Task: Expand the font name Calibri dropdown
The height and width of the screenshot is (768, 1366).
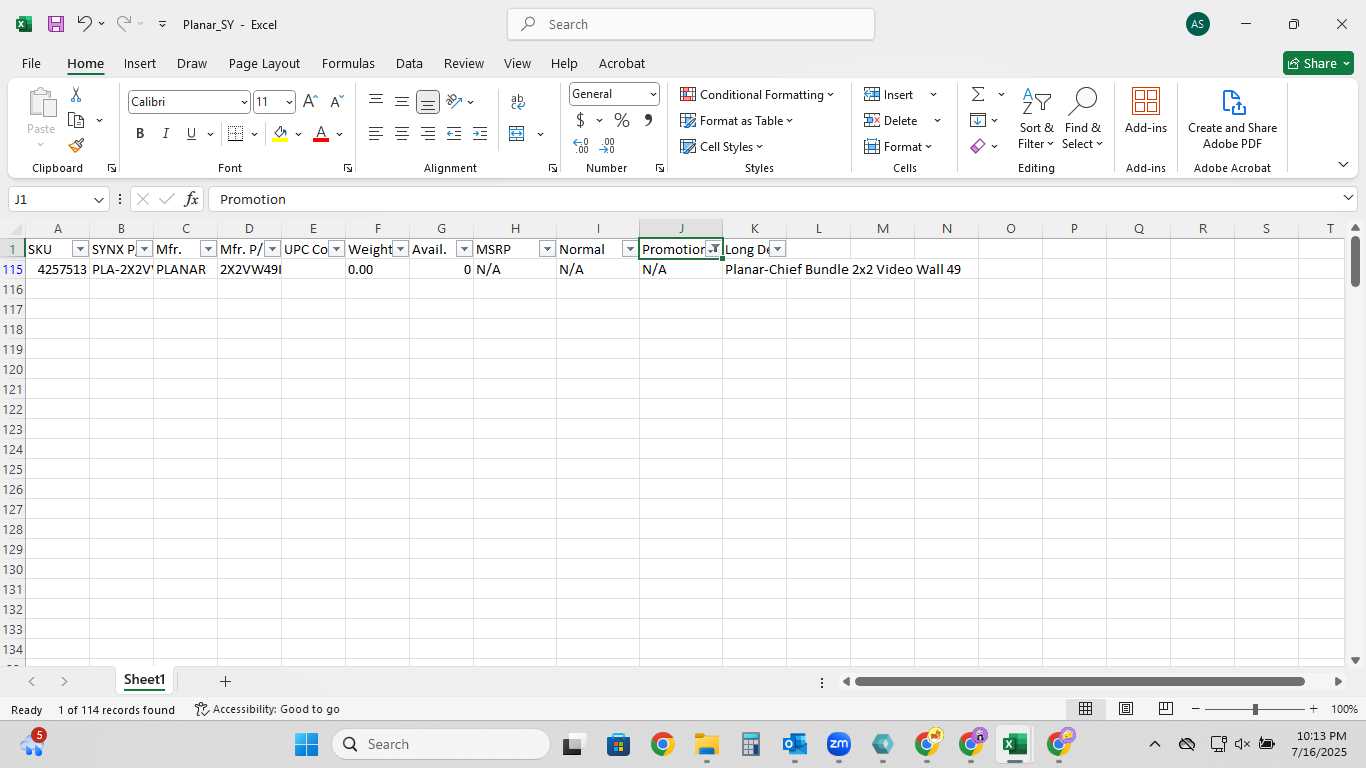Action: pyautogui.click(x=243, y=102)
